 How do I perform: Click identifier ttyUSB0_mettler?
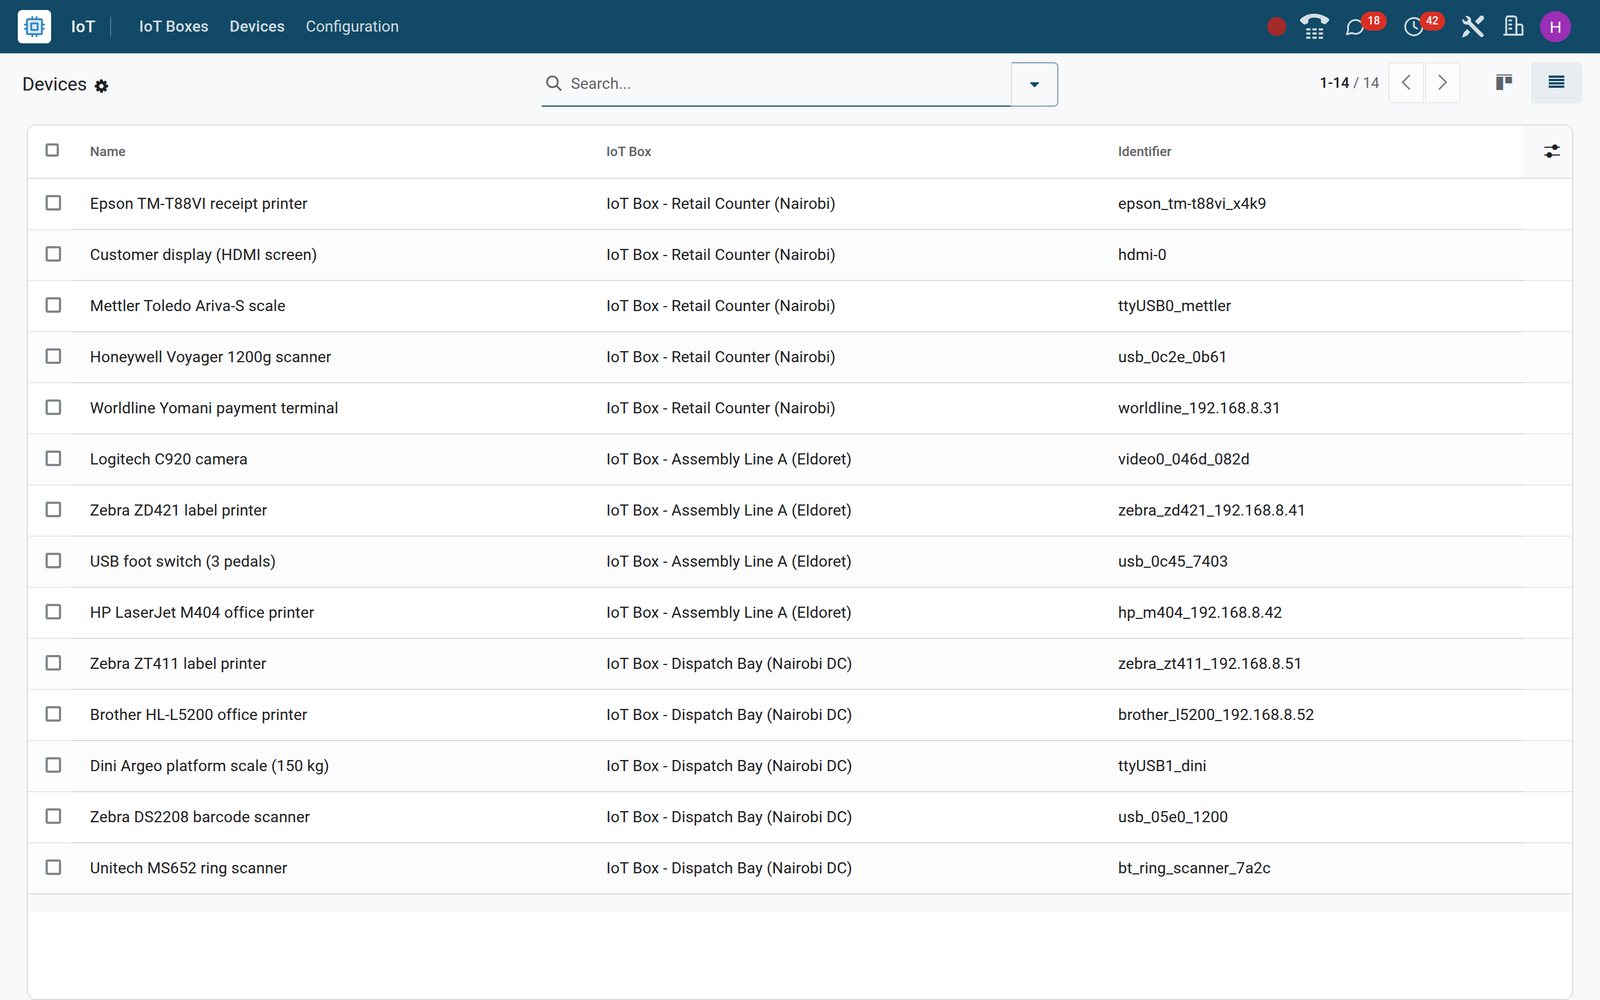pos(1174,306)
